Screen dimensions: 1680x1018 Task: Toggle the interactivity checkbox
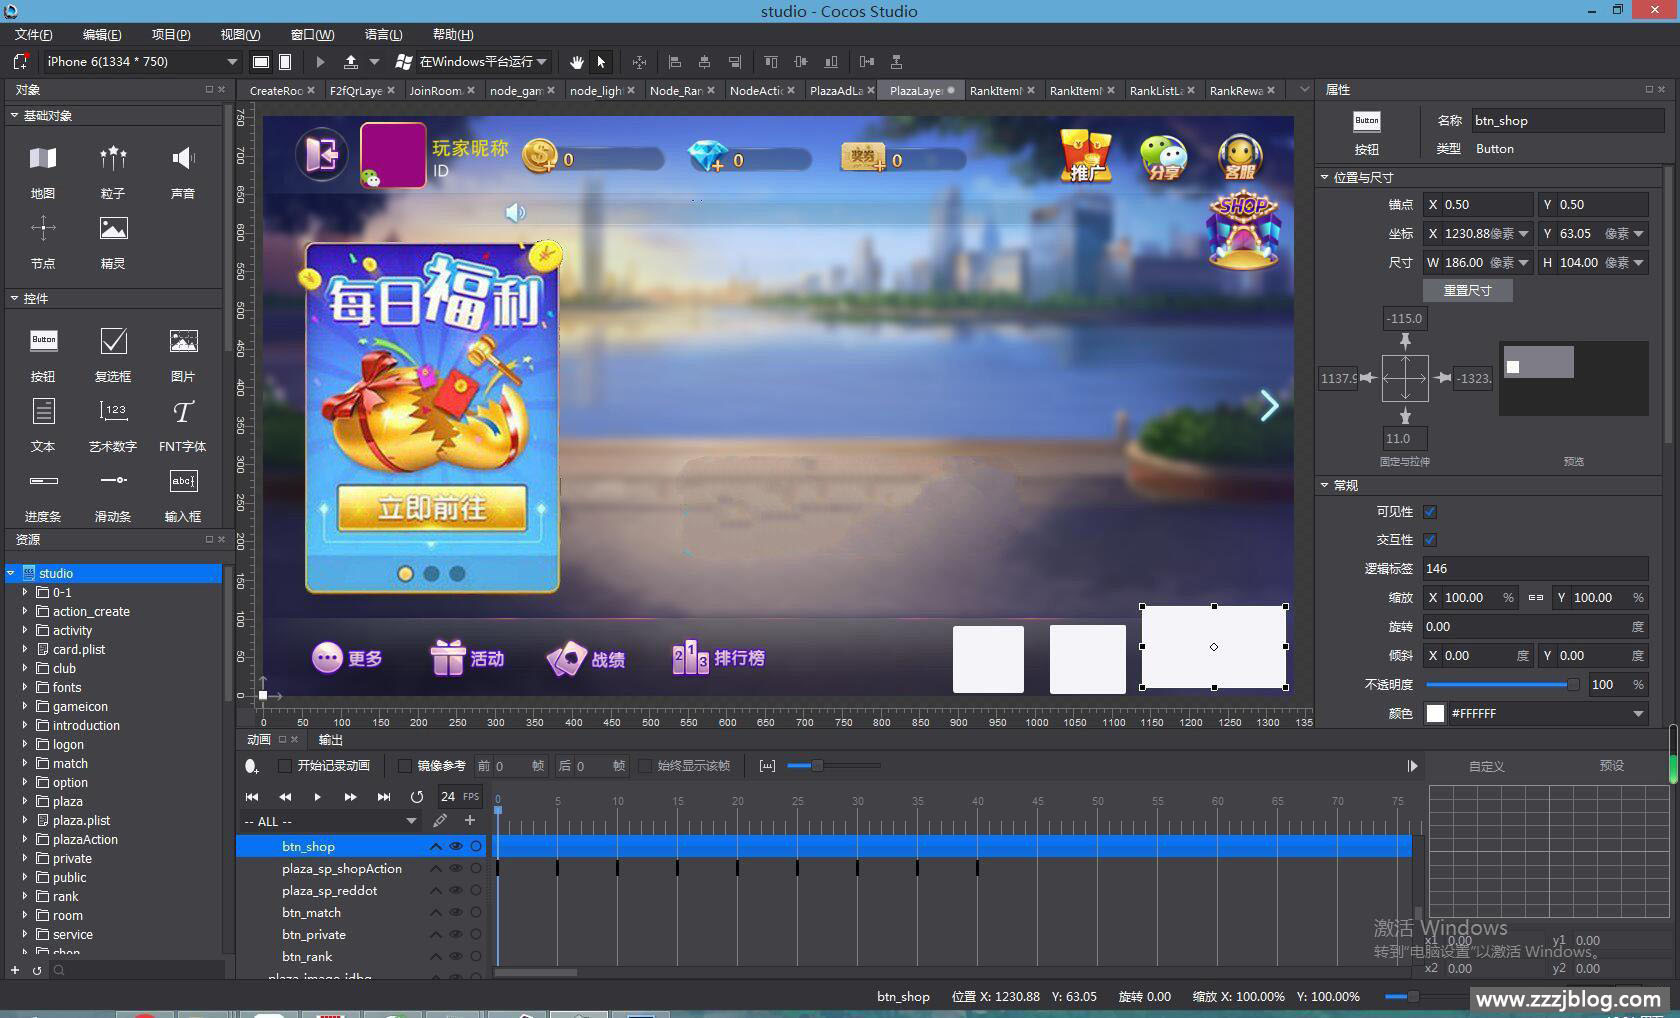1430,540
